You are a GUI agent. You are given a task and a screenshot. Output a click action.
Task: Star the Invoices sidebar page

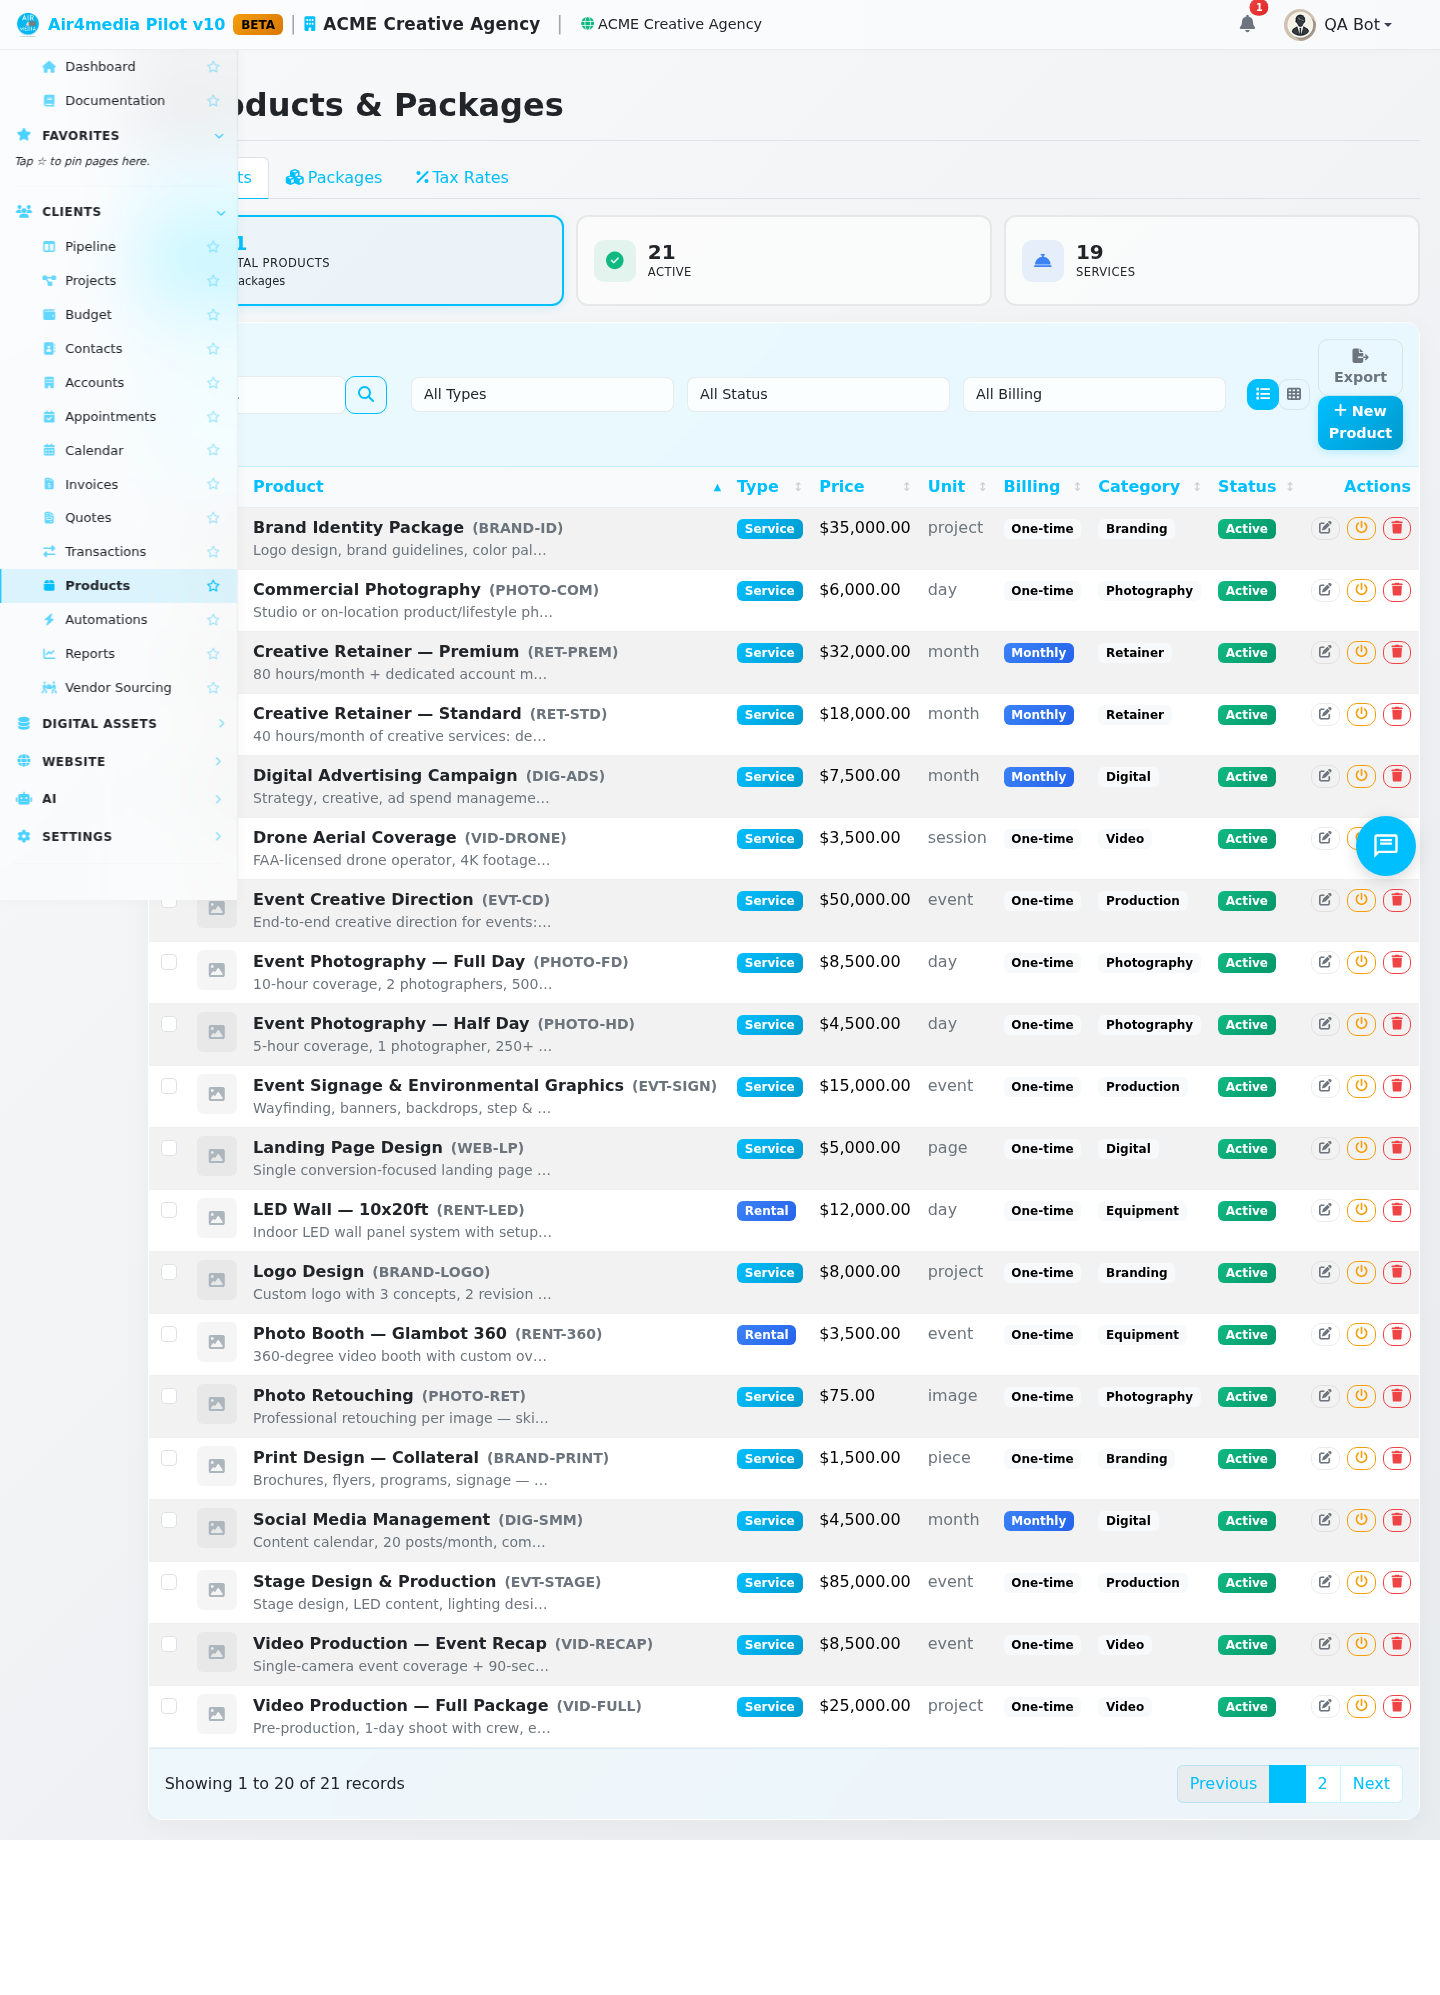(x=213, y=484)
